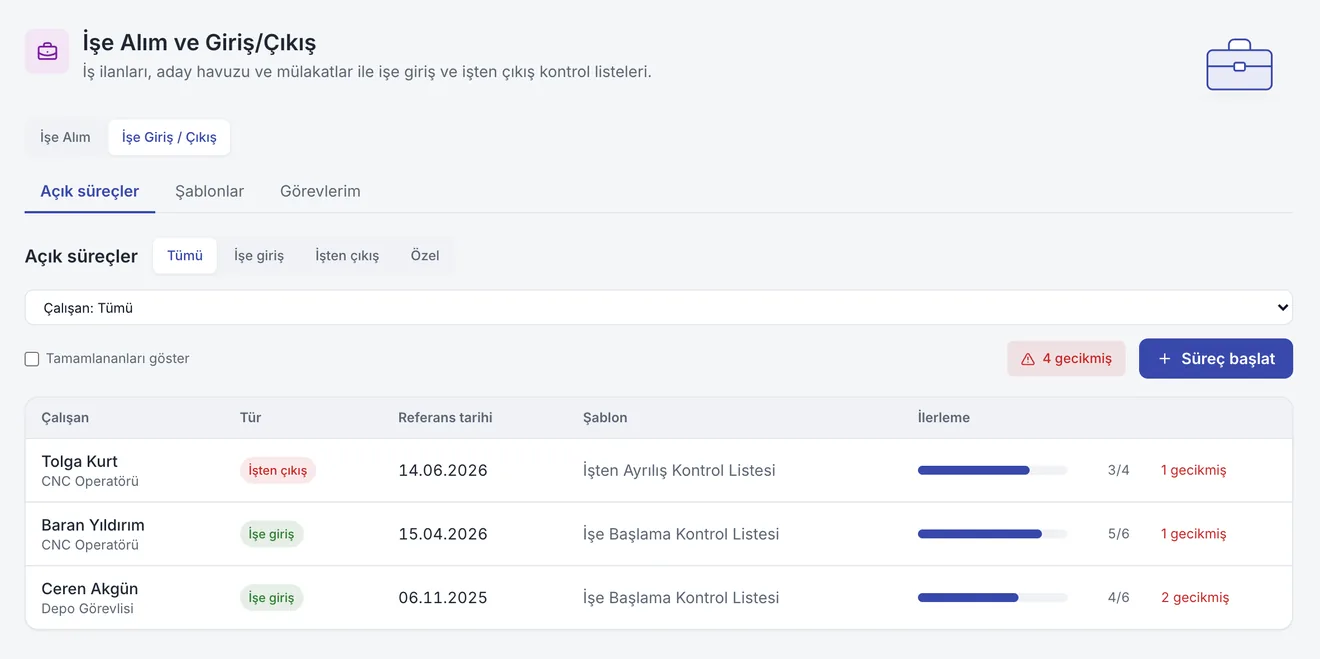
Task: Click the 2 gecikmiş link for Ceren Akgün
Action: 1195,598
